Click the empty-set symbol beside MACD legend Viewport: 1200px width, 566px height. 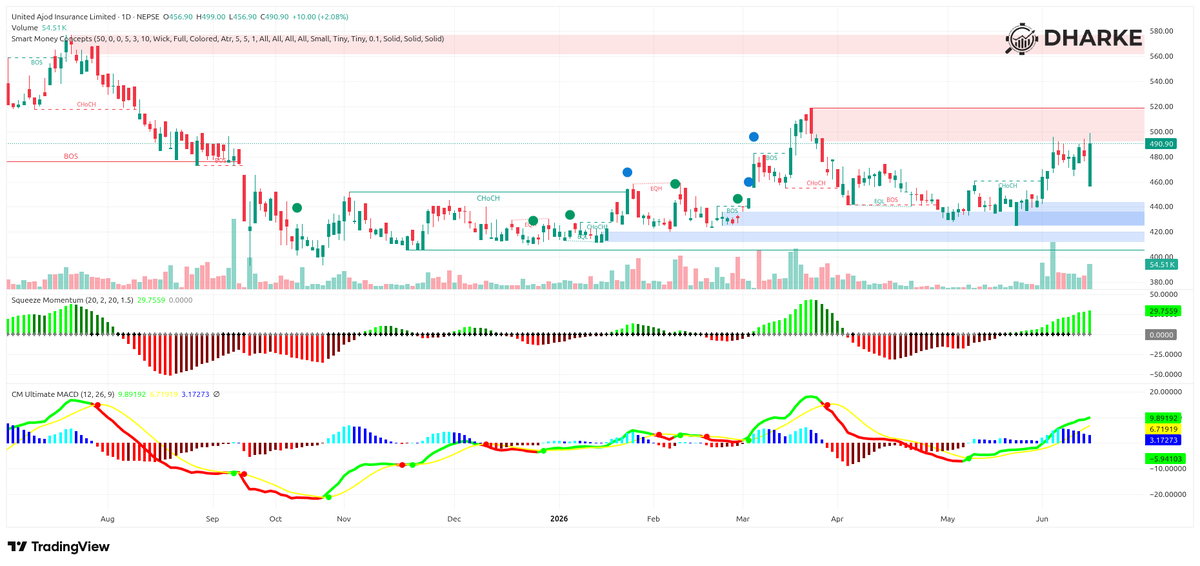click(217, 394)
